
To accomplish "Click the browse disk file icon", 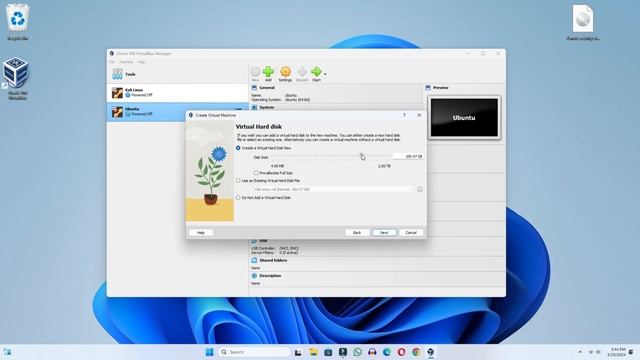I will [420, 189].
